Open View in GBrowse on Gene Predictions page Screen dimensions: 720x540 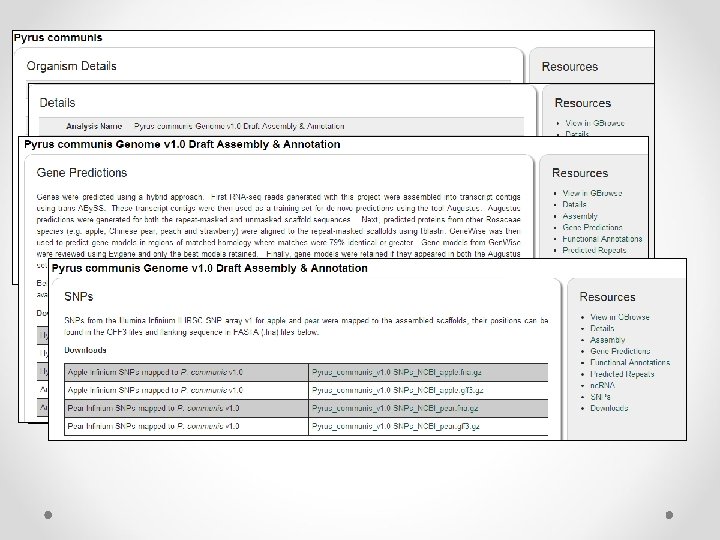(x=592, y=193)
